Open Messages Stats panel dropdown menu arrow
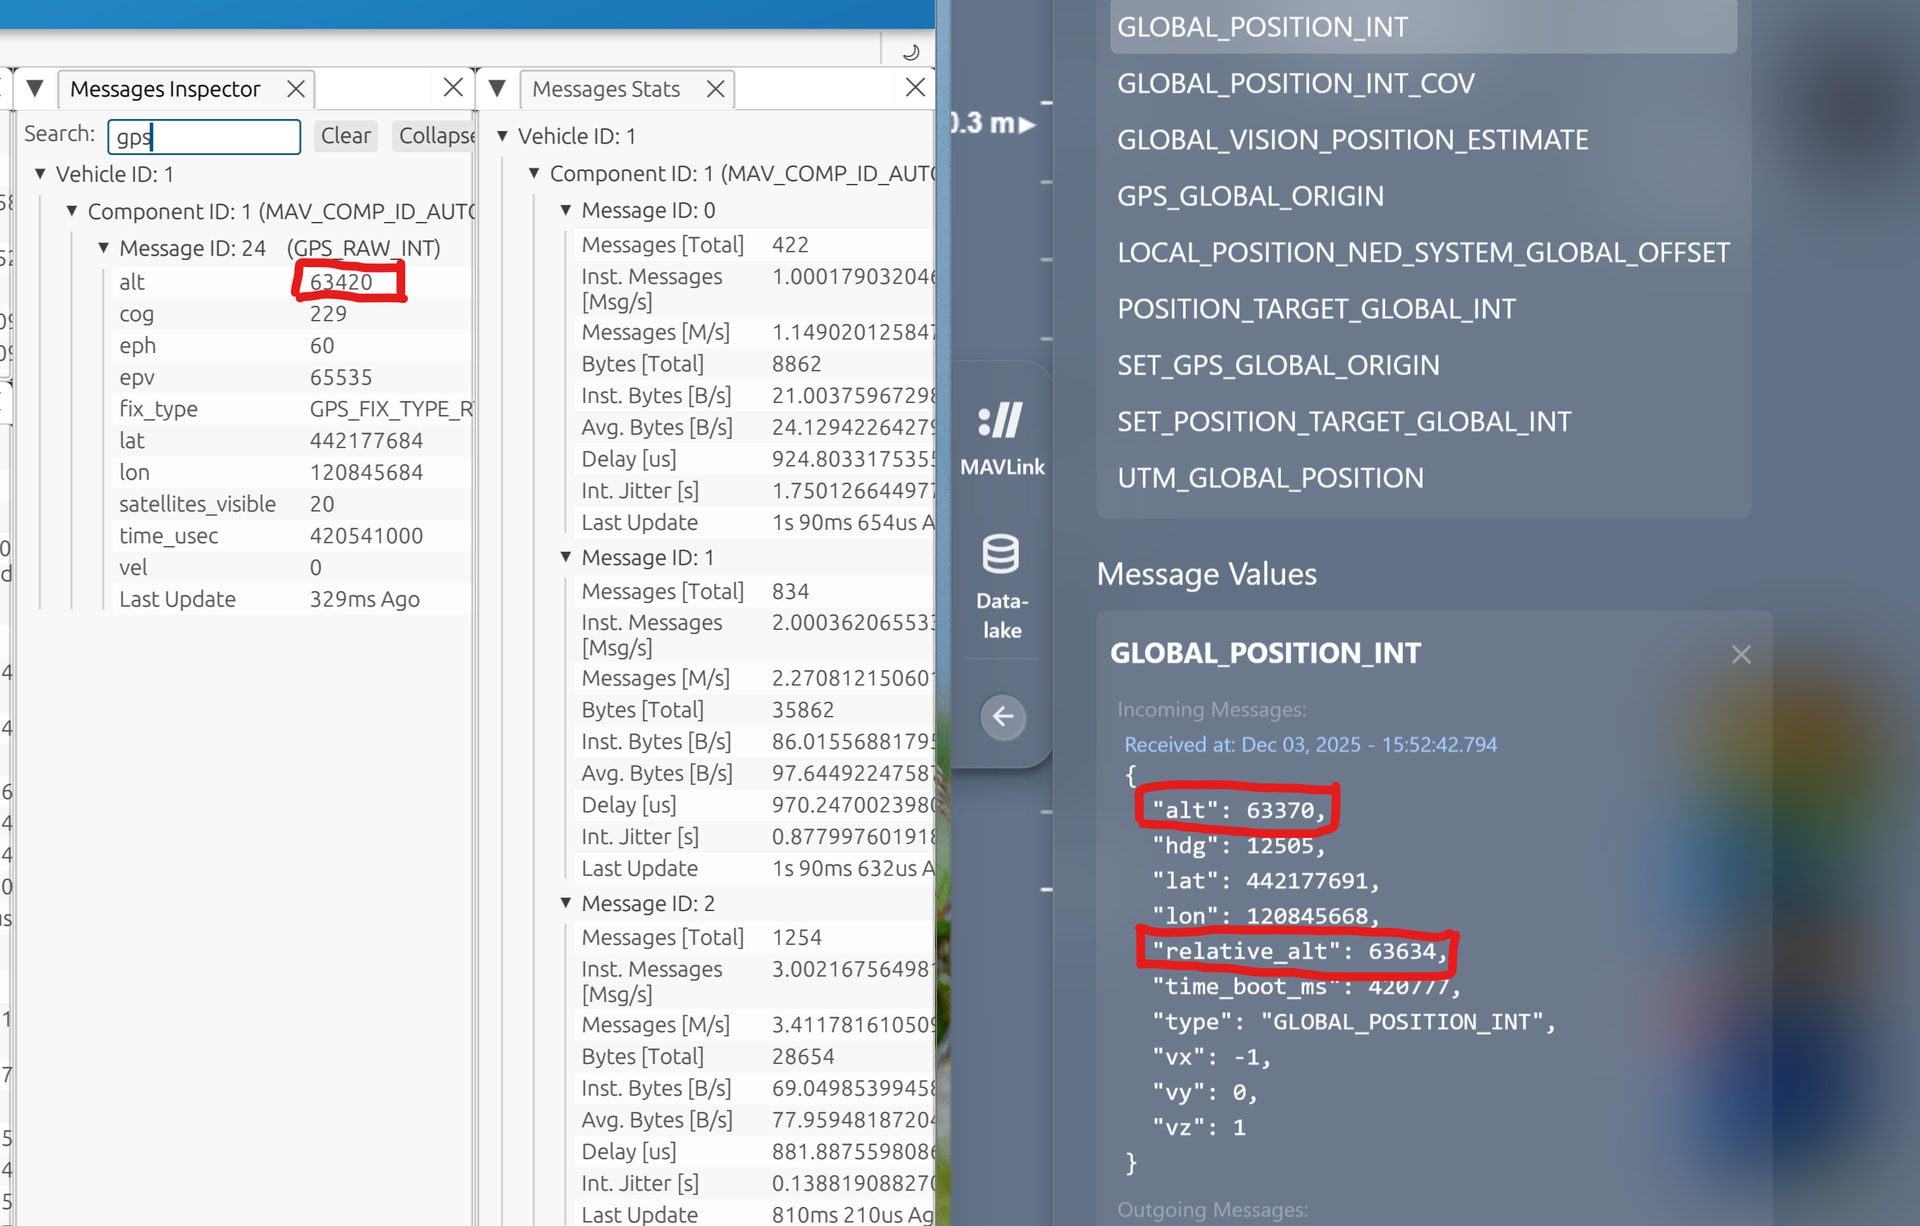Image resolution: width=1920 pixels, height=1226 pixels. [x=497, y=88]
